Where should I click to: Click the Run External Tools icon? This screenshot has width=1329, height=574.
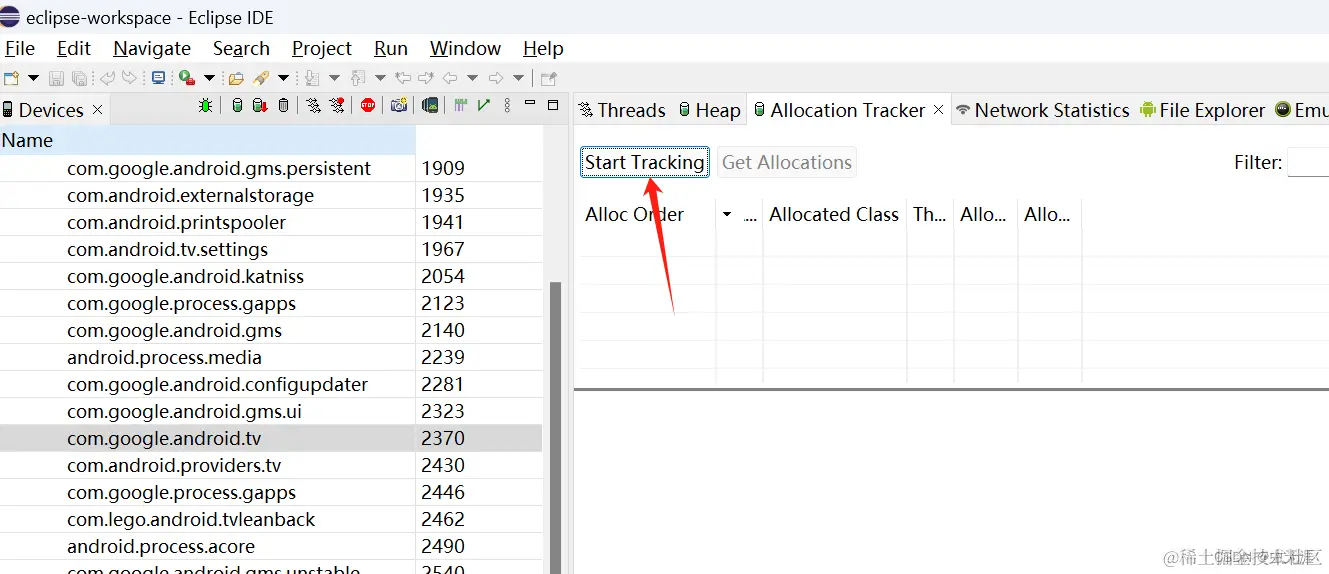point(186,78)
